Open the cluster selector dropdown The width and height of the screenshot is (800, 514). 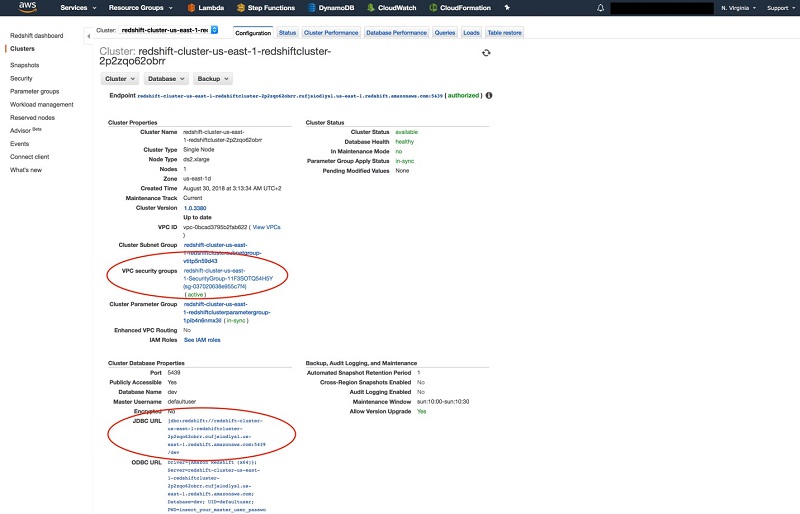(x=168, y=30)
